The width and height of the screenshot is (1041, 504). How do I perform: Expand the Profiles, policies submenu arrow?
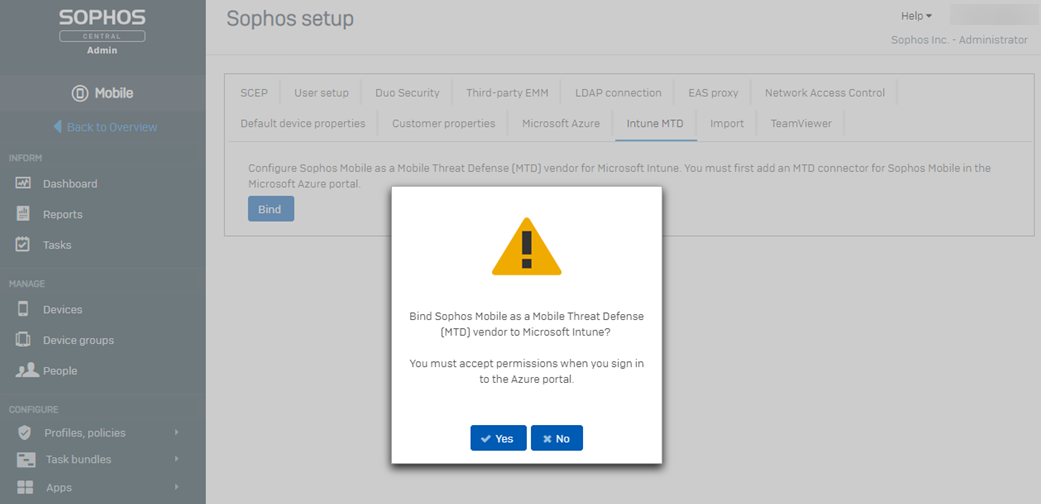coord(177,432)
